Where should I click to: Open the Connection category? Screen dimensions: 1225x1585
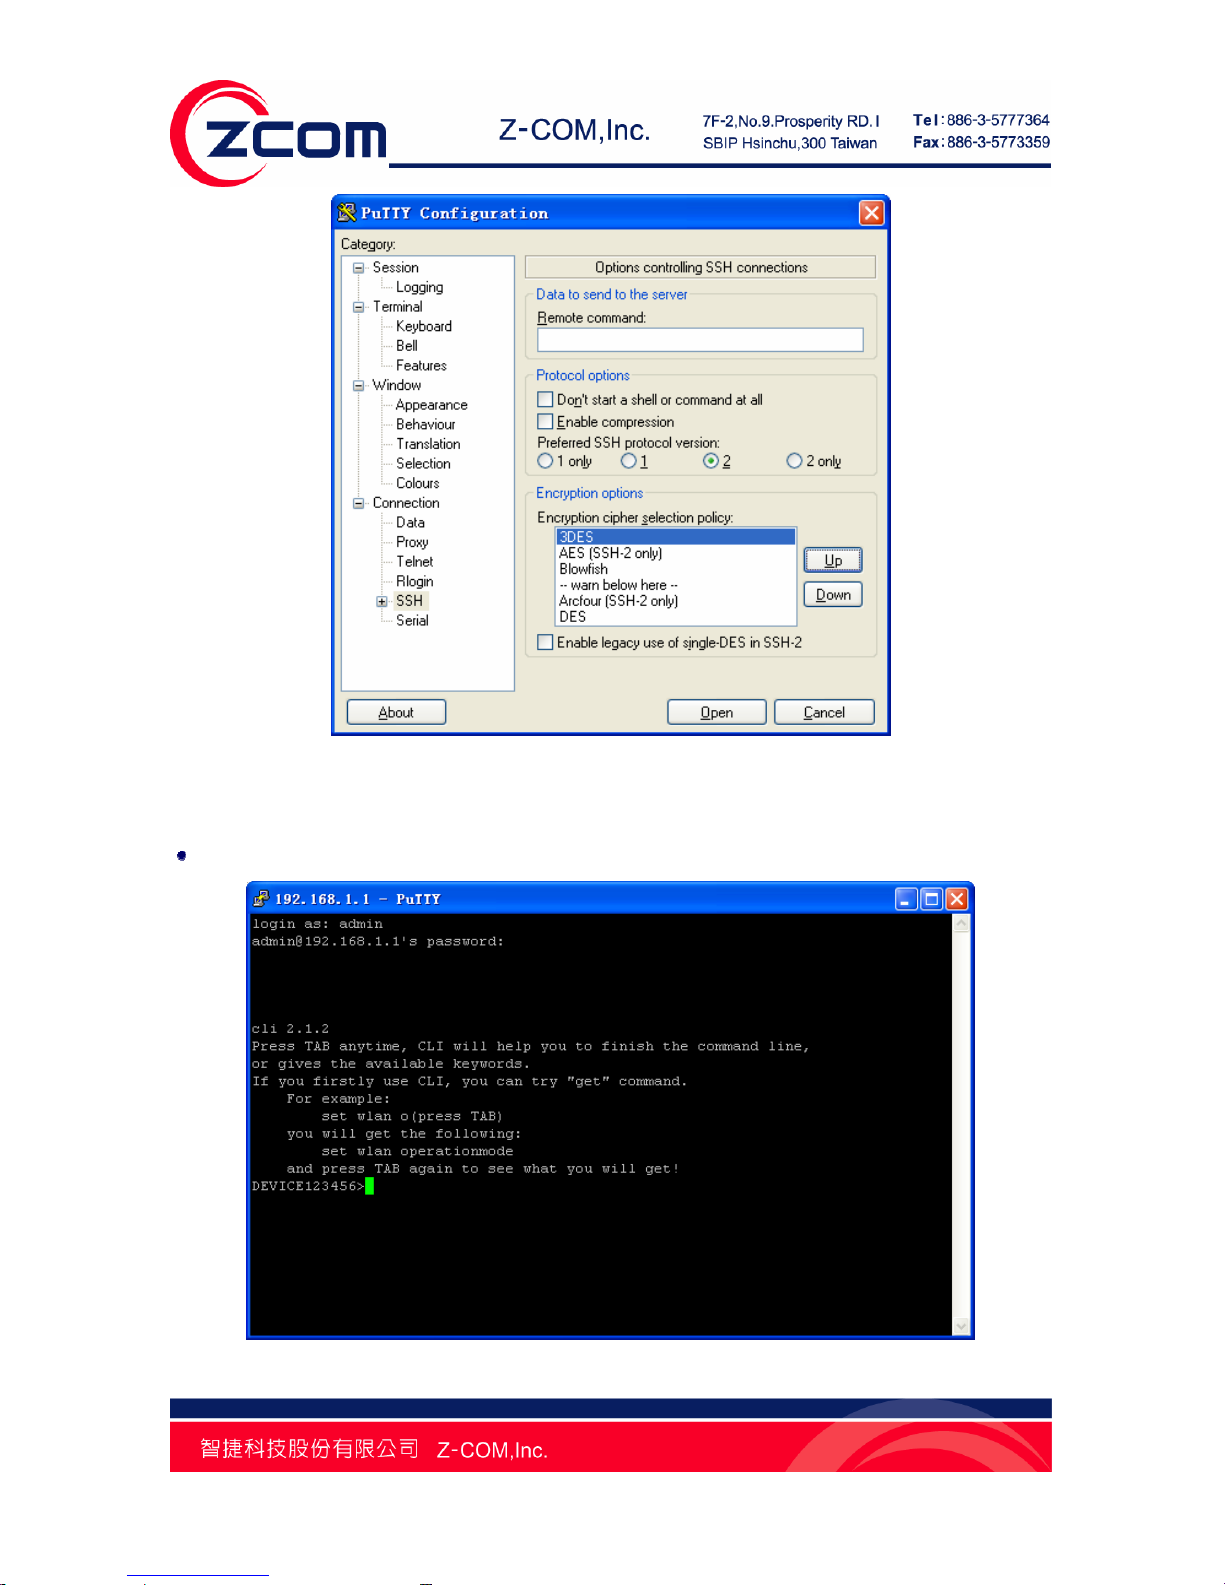click(x=405, y=502)
